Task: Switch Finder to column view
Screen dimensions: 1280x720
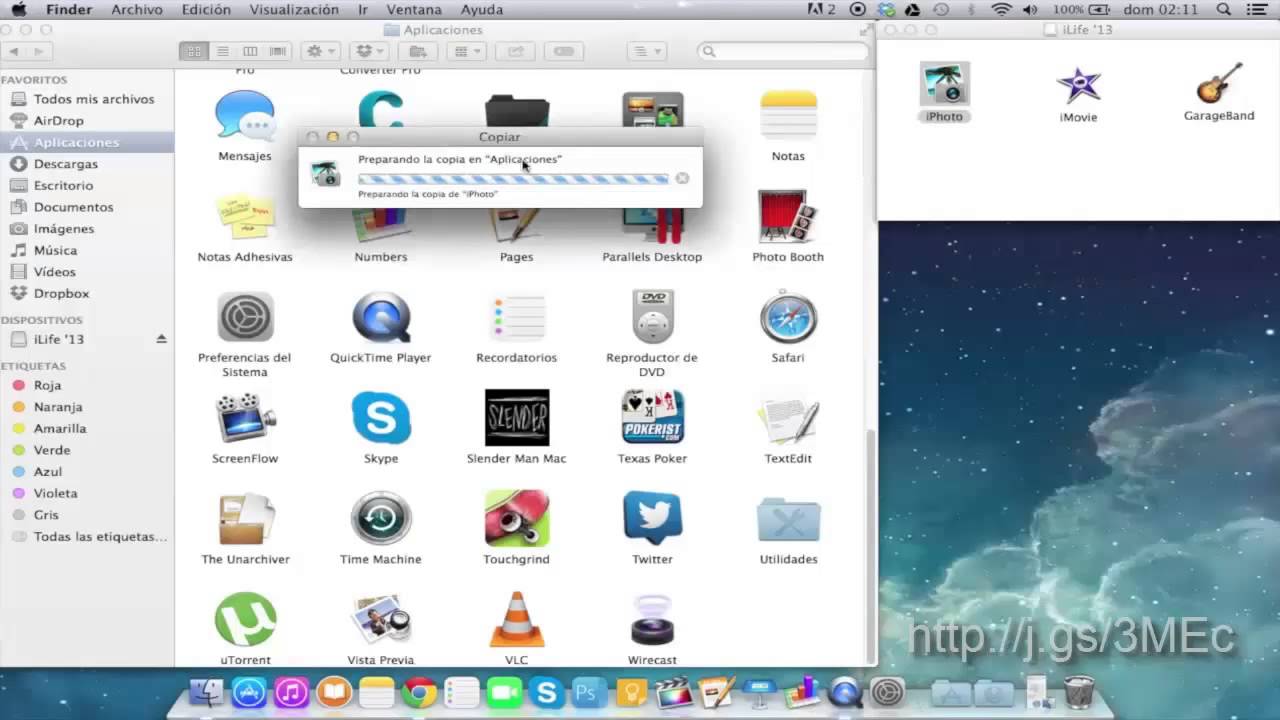Action: pyautogui.click(x=250, y=51)
